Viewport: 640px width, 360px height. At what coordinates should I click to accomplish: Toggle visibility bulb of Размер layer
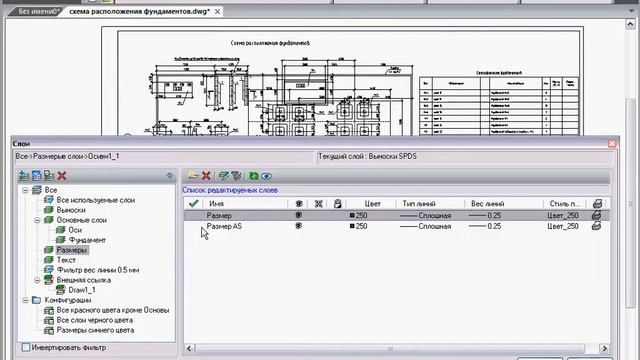(299, 215)
